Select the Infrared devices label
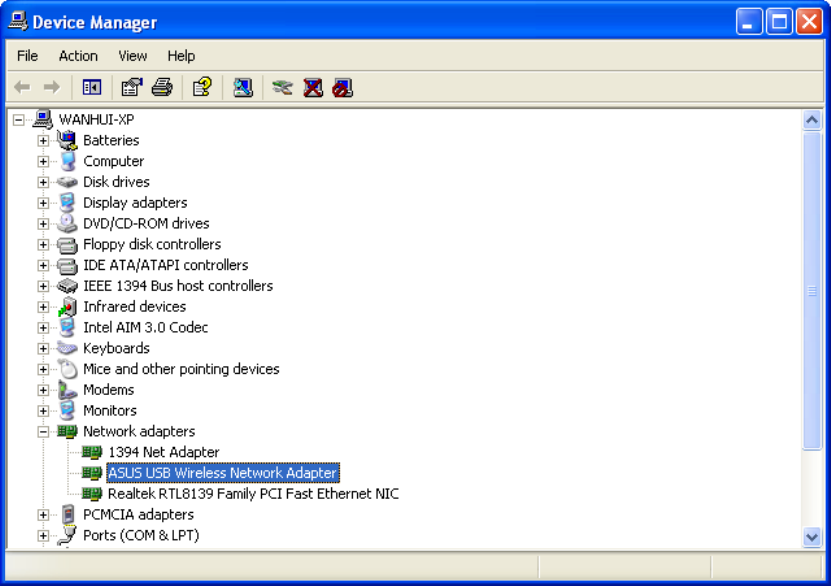This screenshot has width=831, height=586. [135, 306]
